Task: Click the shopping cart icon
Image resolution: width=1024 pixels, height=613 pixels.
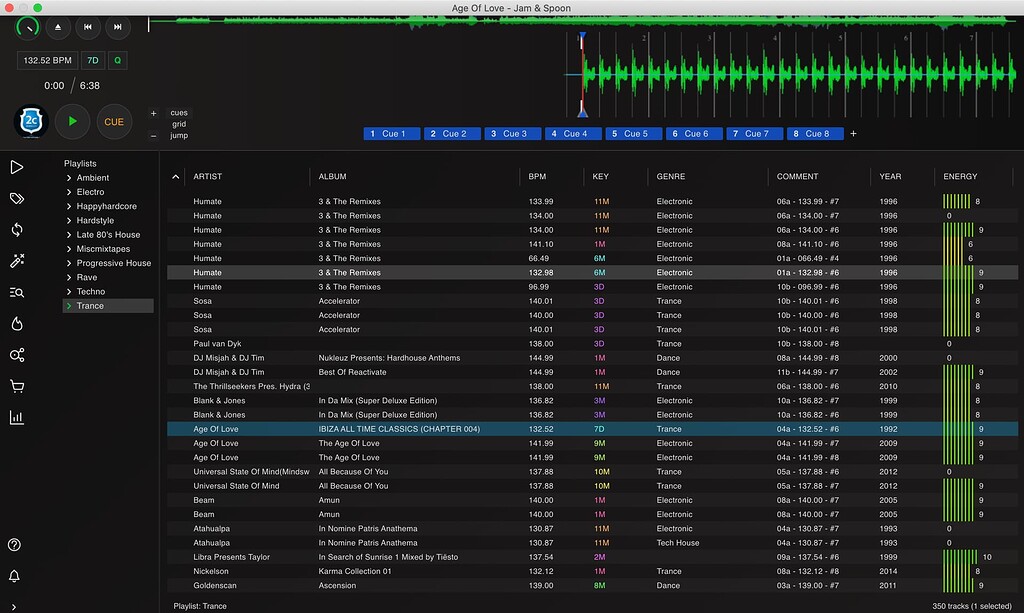Action: pos(17,385)
